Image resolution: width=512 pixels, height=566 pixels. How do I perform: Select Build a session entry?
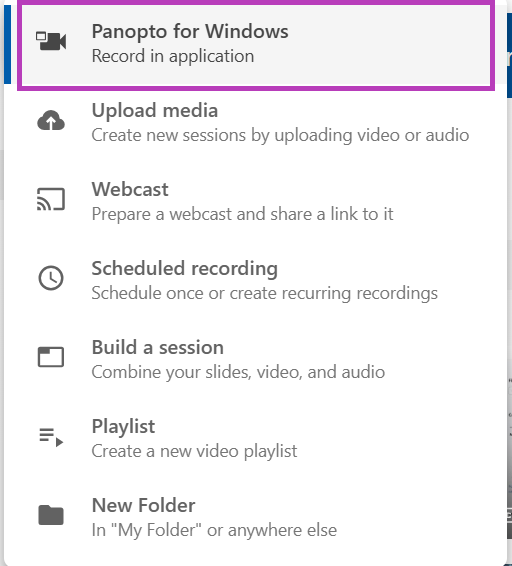[255, 360]
